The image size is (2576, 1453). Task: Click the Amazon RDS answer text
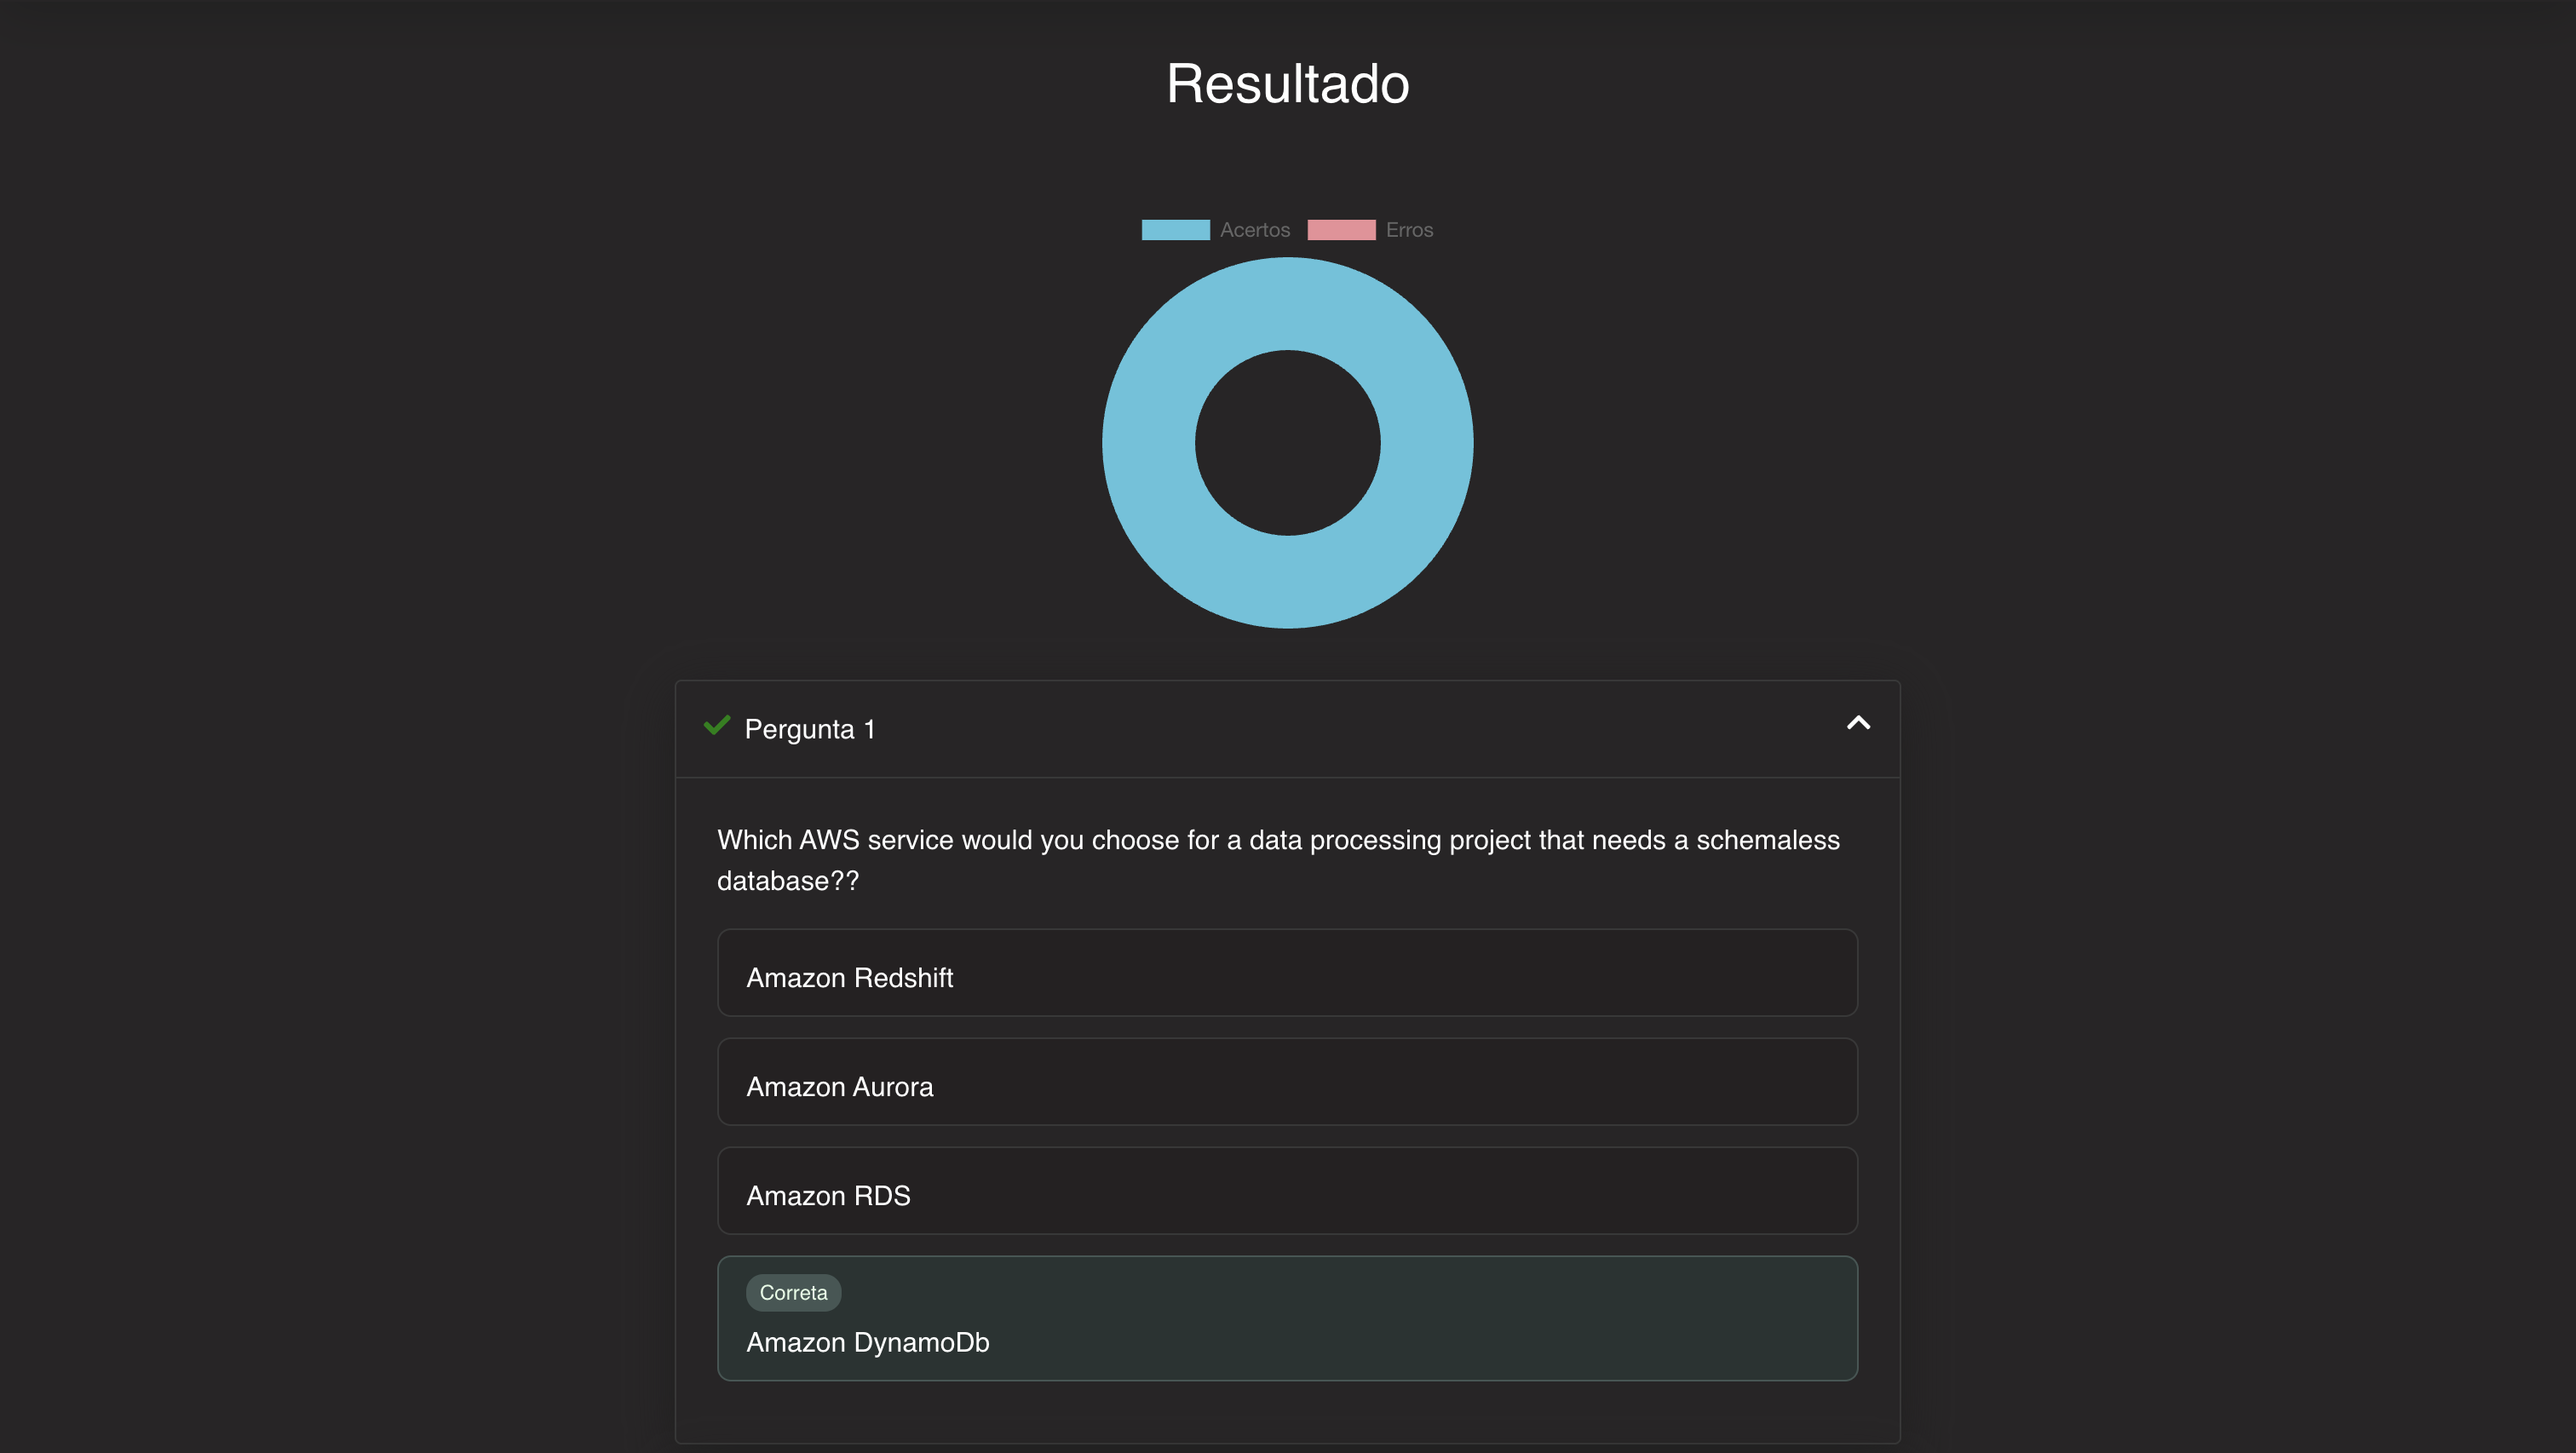[828, 1196]
